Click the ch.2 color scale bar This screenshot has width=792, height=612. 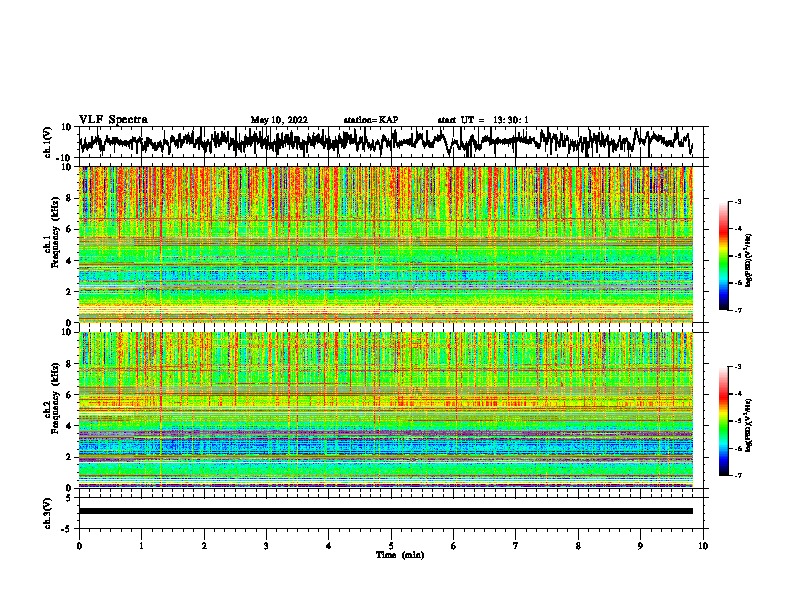click(x=723, y=421)
